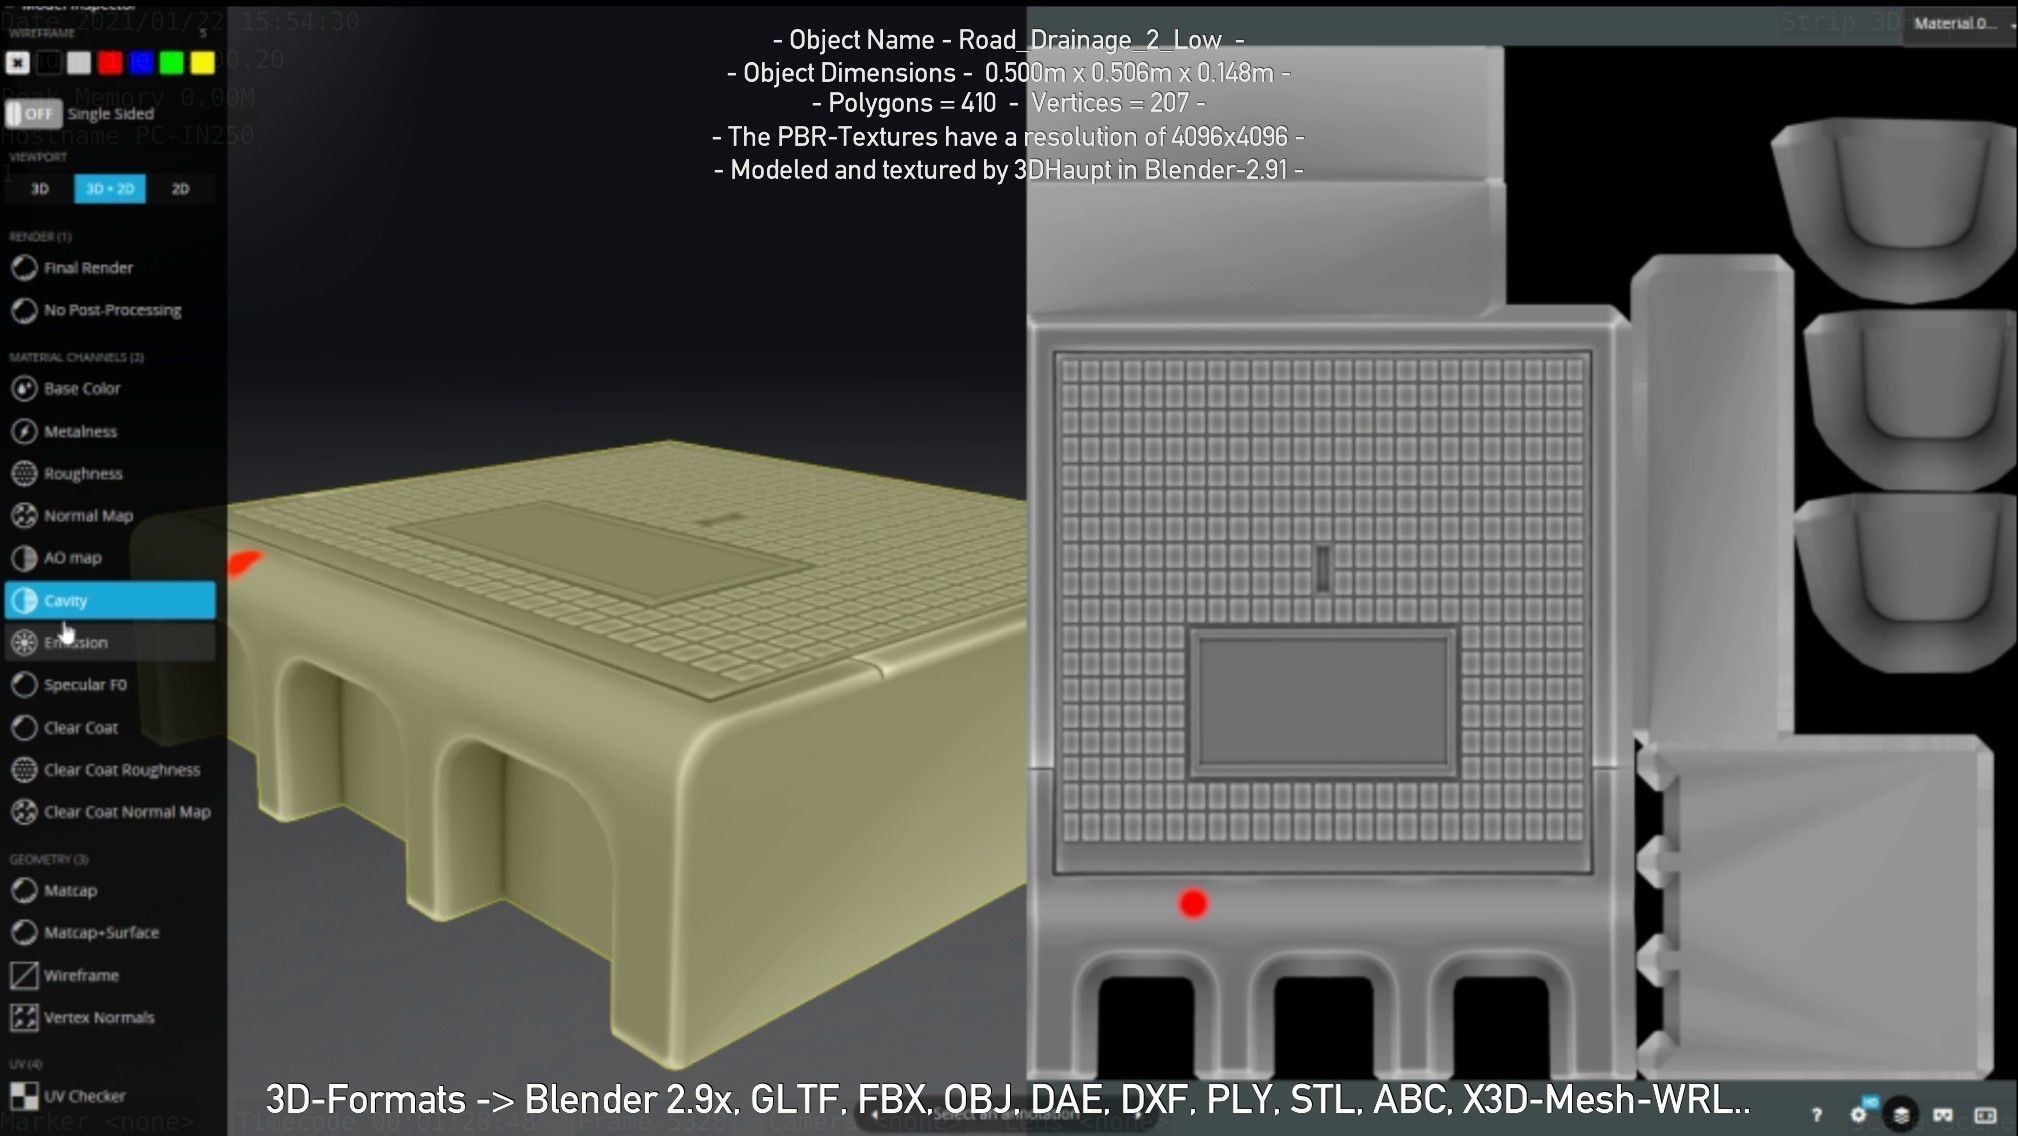The width and height of the screenshot is (2018, 1136).
Task: Display the Normal Map channel
Action: 88,516
